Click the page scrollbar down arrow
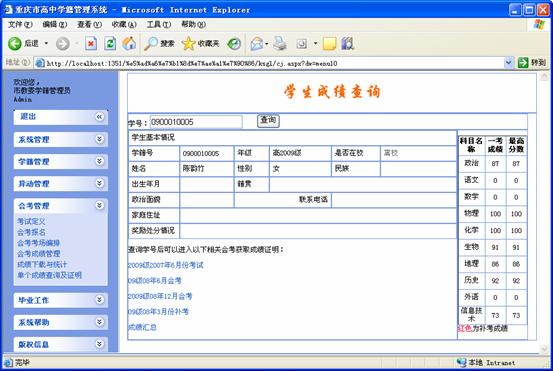 545,348
